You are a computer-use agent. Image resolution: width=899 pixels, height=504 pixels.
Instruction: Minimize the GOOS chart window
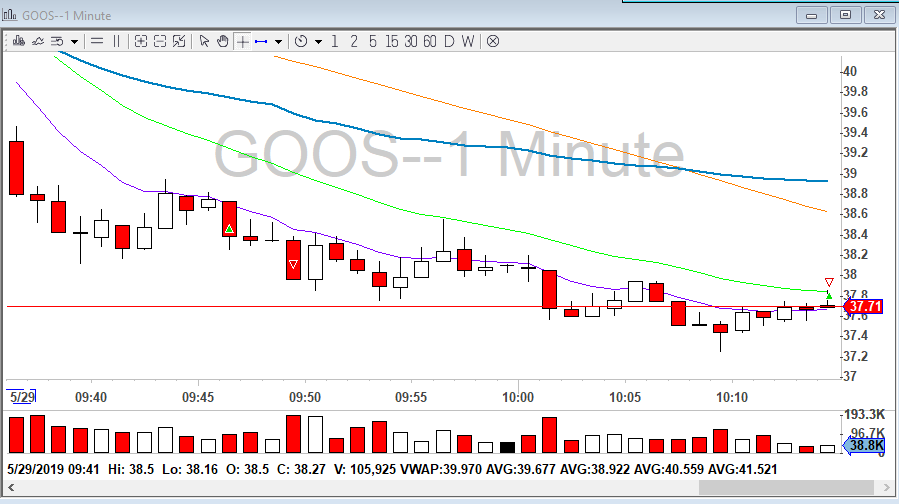811,15
